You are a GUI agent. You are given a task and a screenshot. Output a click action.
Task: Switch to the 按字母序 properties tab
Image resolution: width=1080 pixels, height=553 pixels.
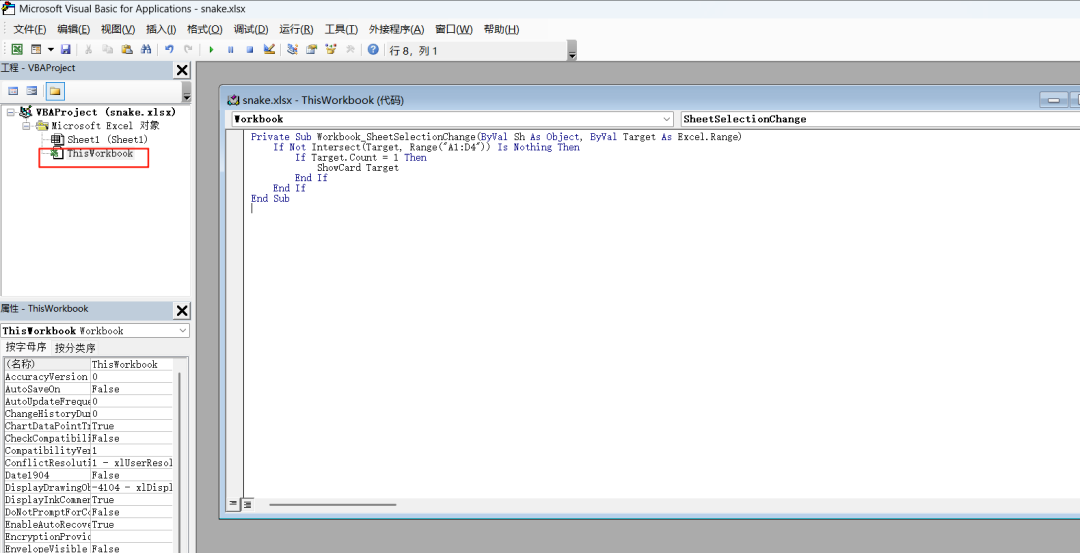26,347
